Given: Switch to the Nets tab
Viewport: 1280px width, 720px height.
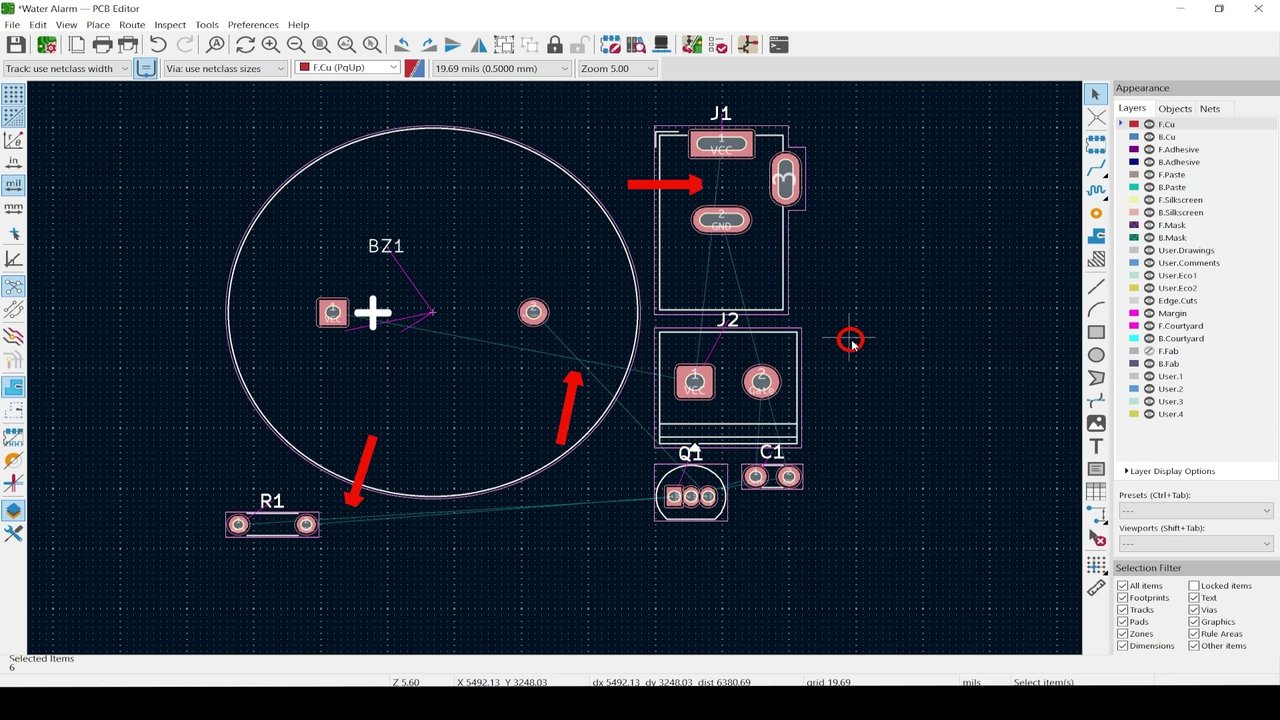Looking at the screenshot, I should tap(1210, 108).
